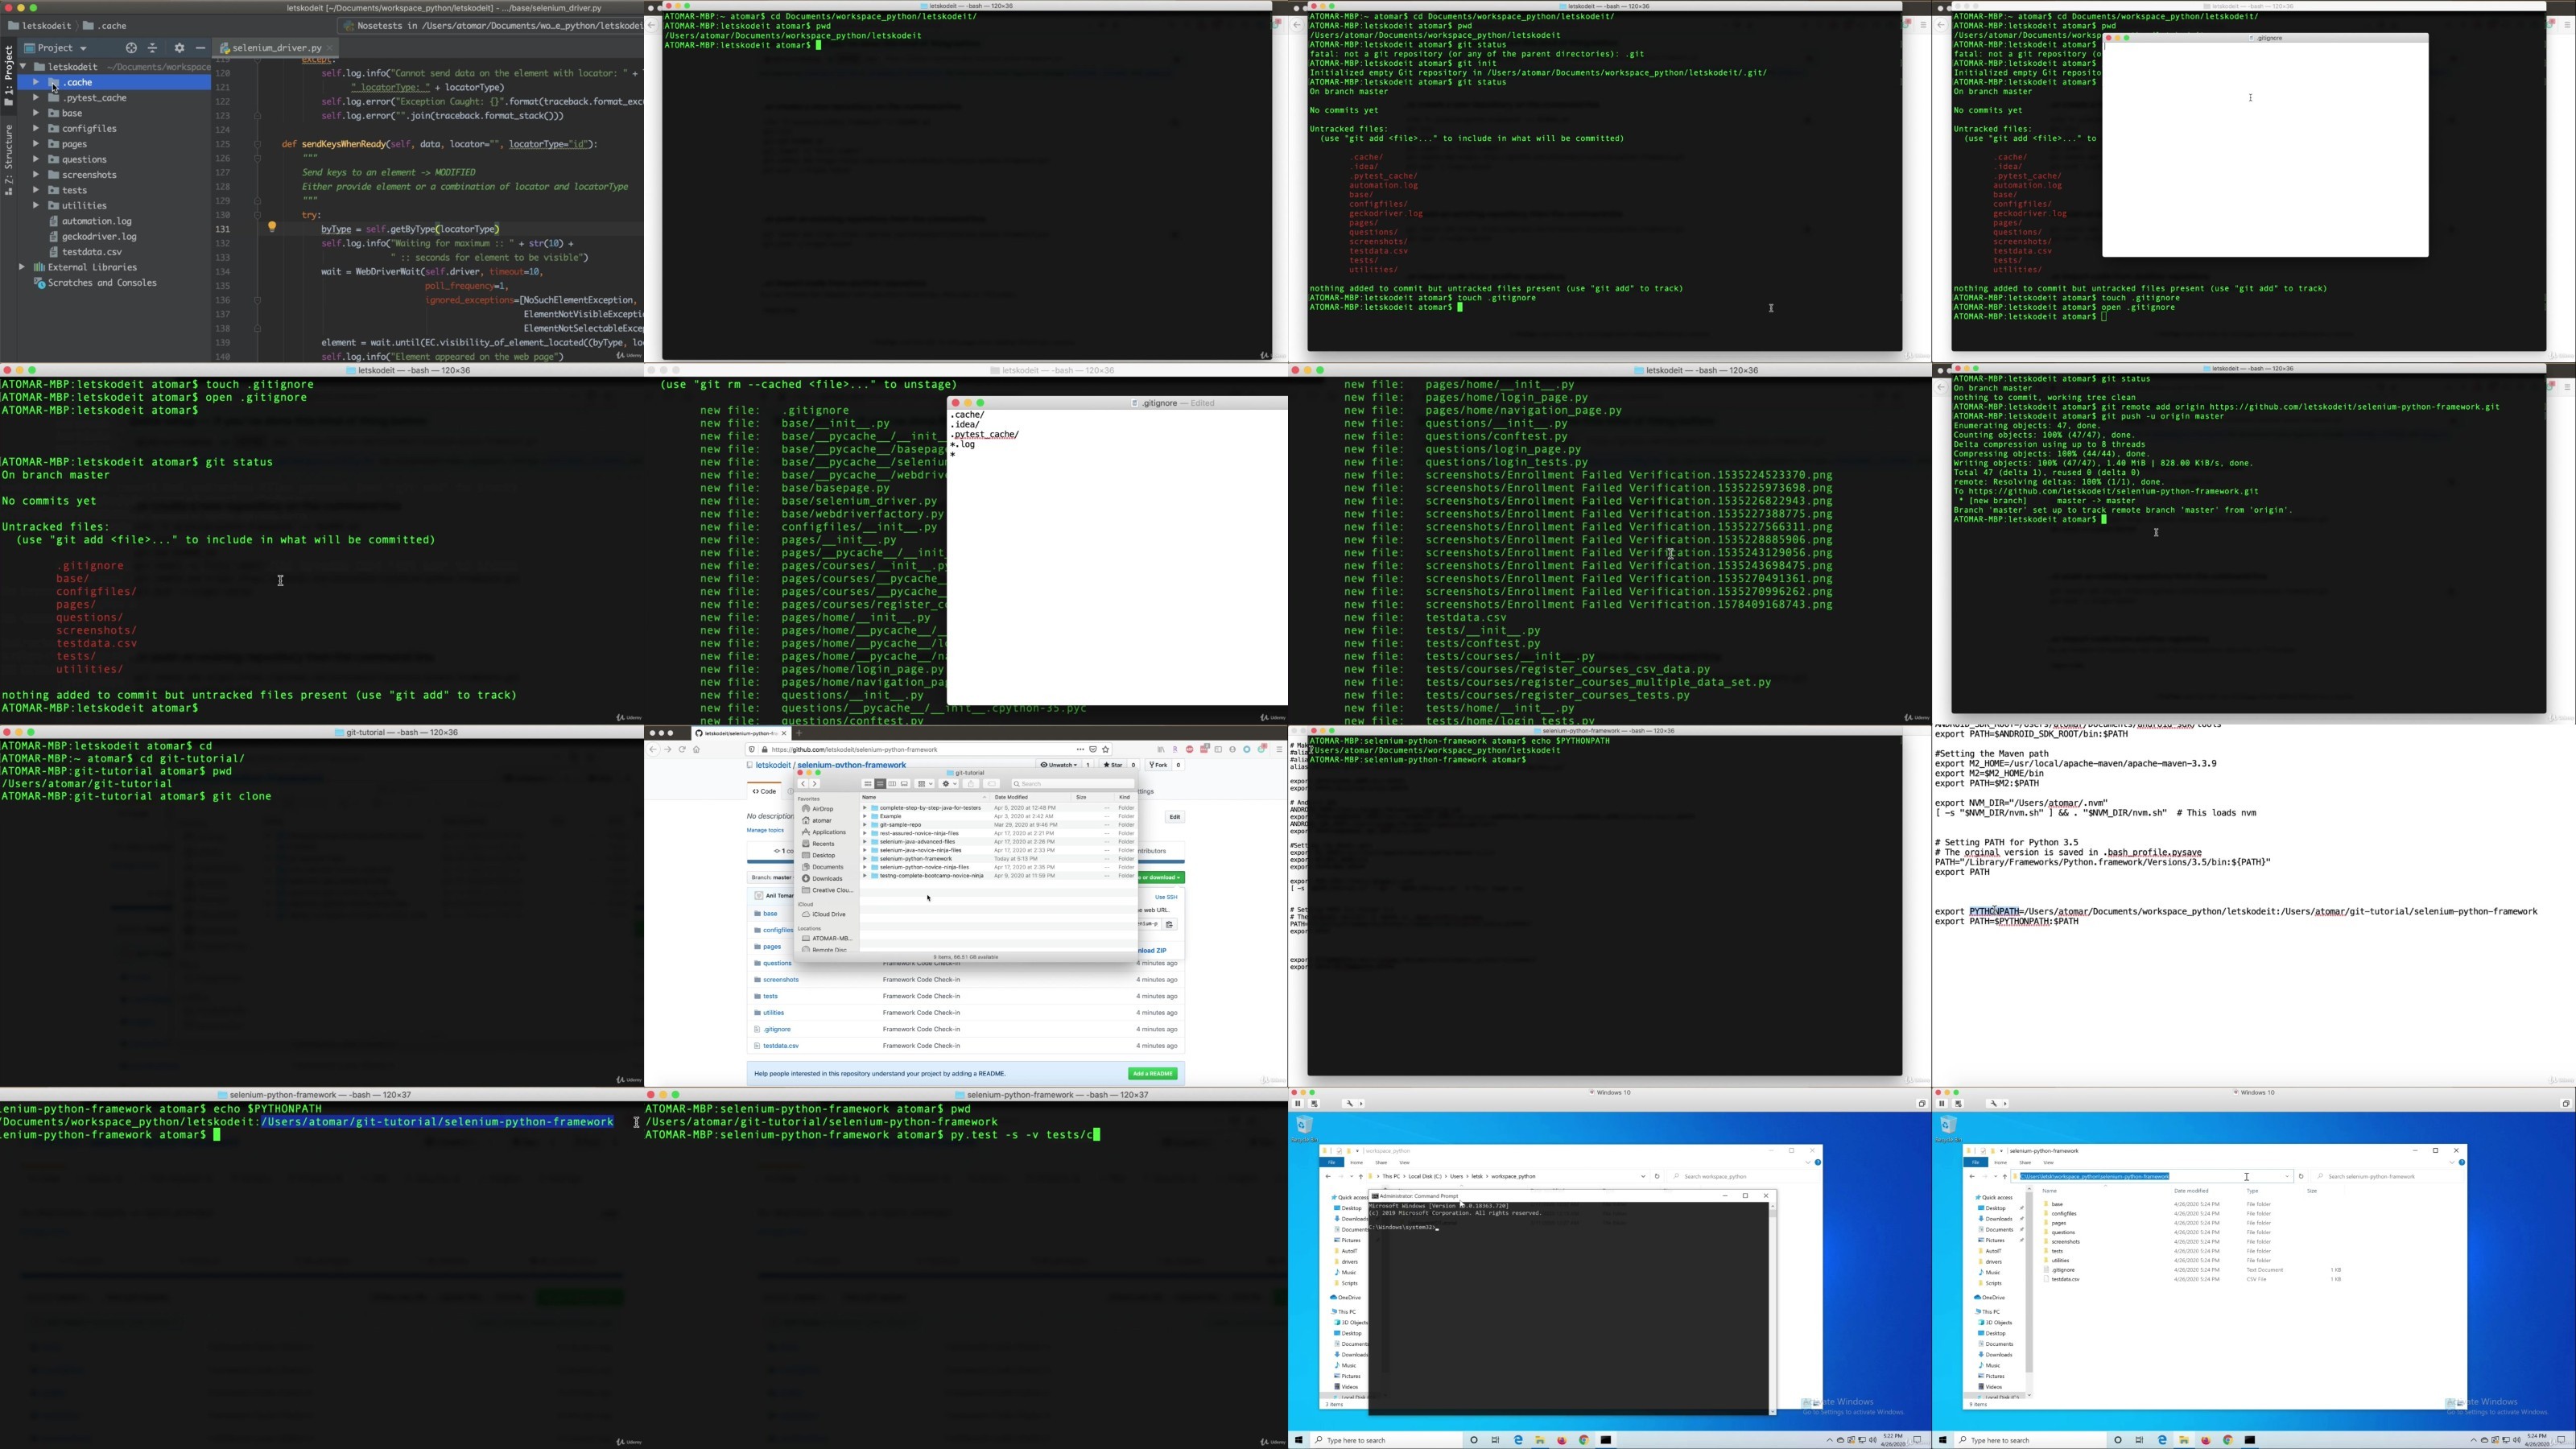The height and width of the screenshot is (1449, 2576).
Task: Open the 1: Project side tool tab
Action: click(8, 76)
